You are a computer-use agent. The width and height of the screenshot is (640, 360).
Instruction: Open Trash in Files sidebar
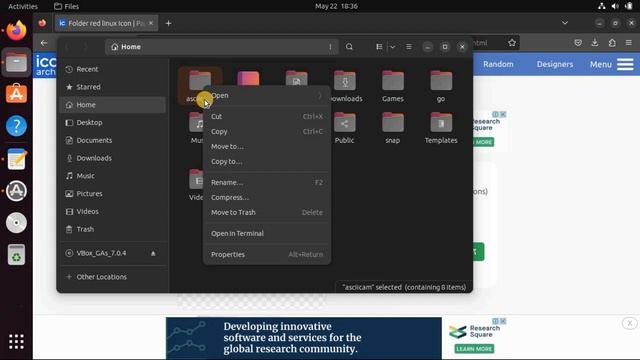tap(113, 229)
